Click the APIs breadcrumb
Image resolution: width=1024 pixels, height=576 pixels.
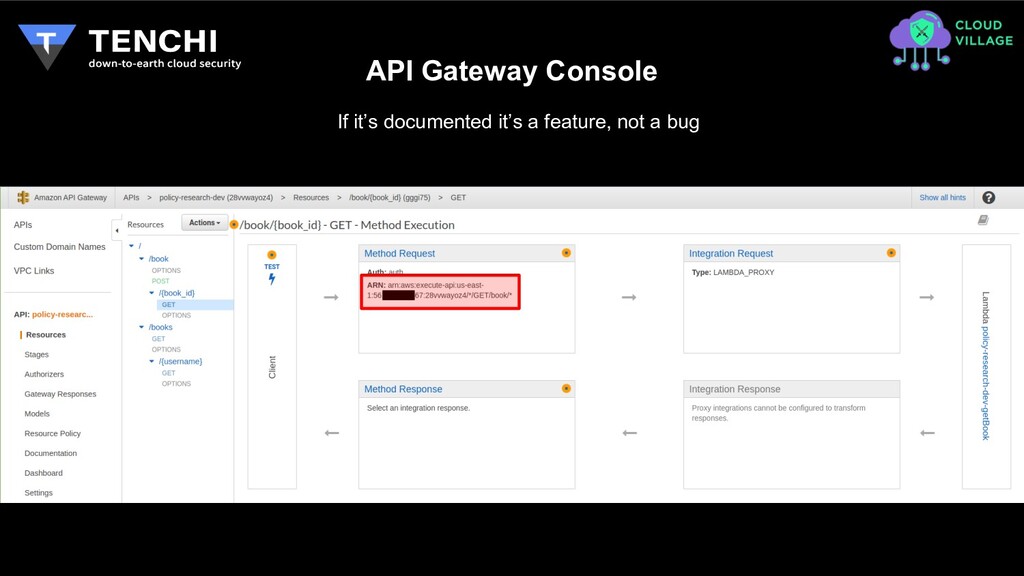131,197
